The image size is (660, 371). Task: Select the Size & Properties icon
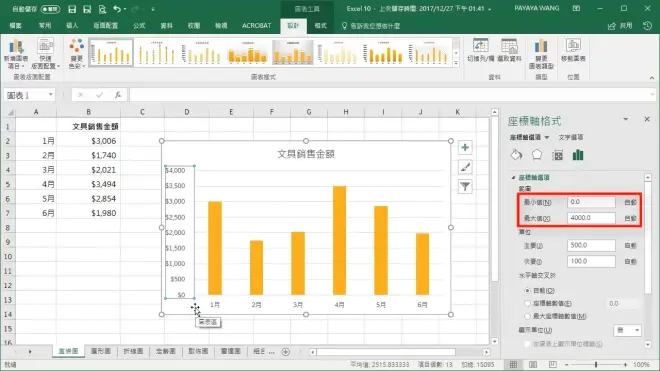[557, 155]
